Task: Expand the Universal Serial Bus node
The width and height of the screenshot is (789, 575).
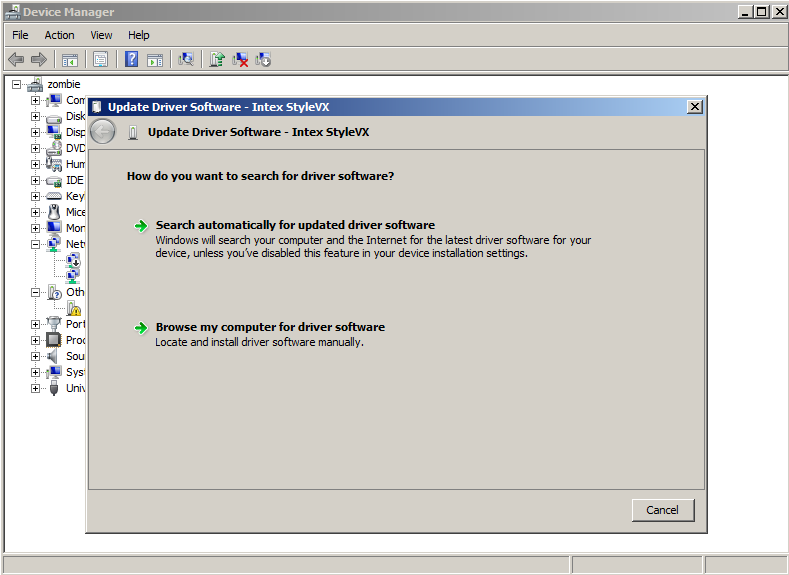Action: click(35, 388)
